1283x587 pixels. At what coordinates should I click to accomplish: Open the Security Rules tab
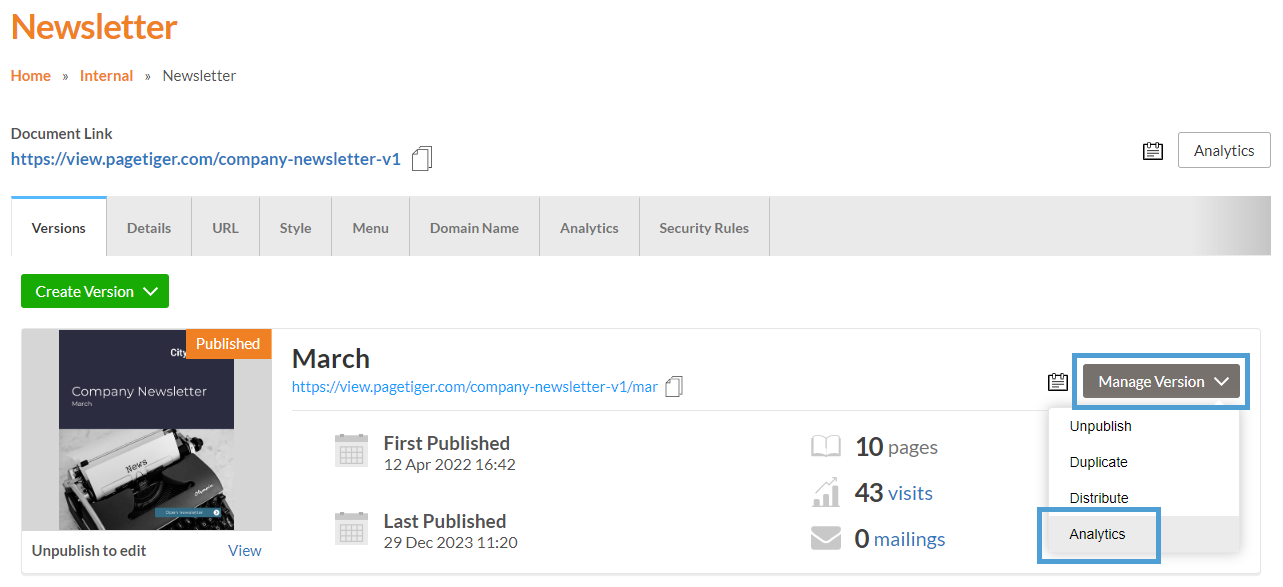(704, 228)
